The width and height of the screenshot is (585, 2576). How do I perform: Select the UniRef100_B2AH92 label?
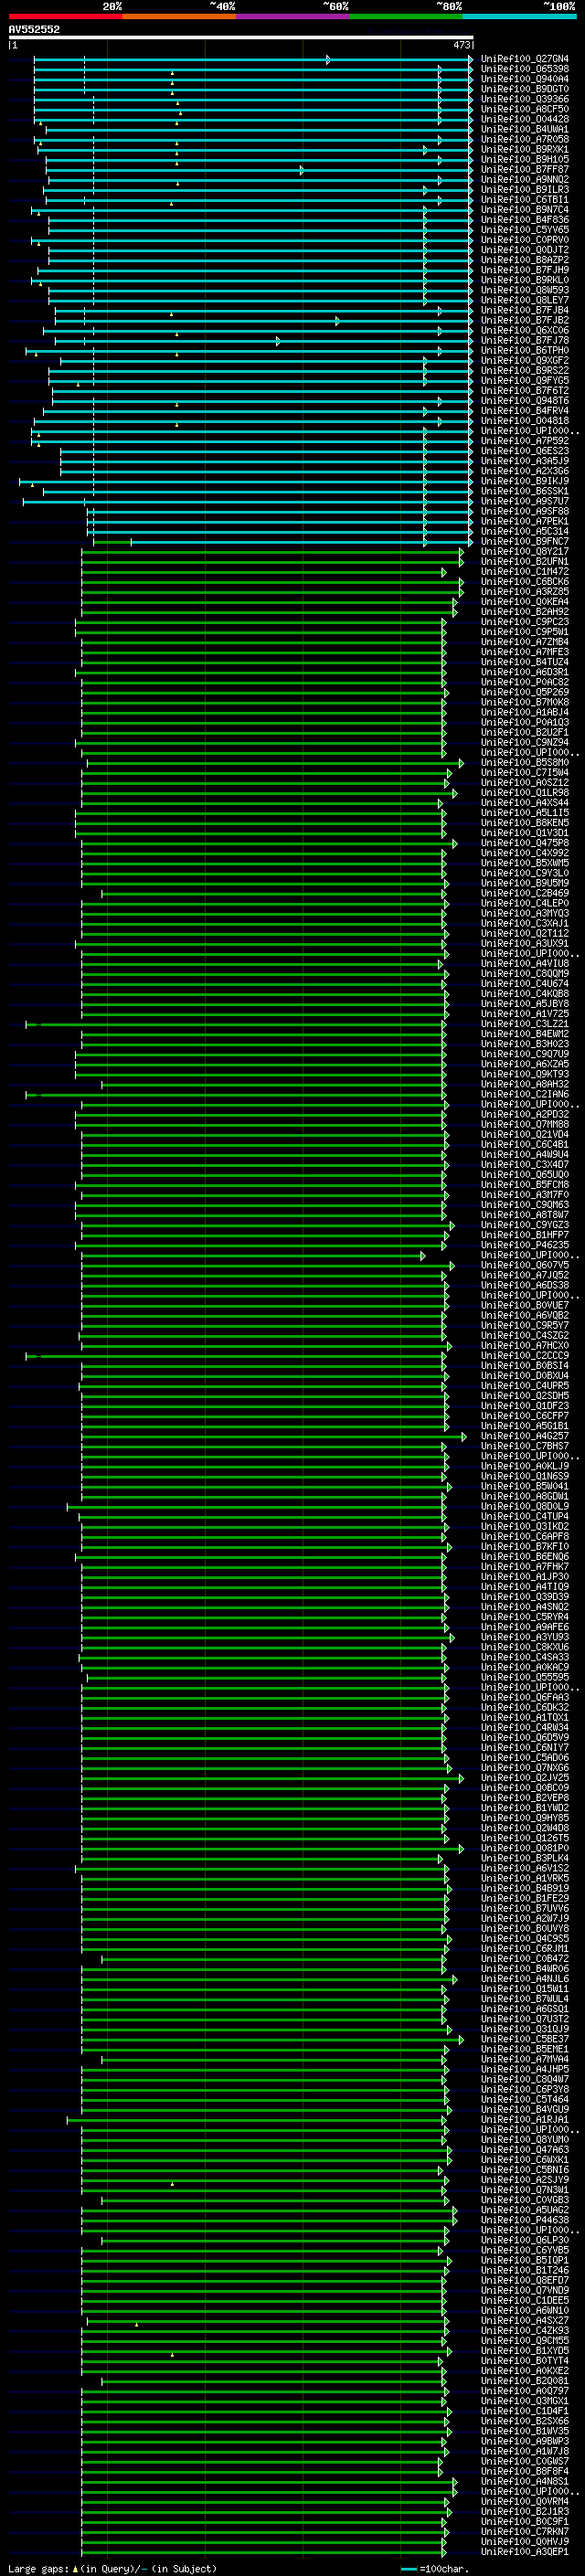pyautogui.click(x=525, y=612)
